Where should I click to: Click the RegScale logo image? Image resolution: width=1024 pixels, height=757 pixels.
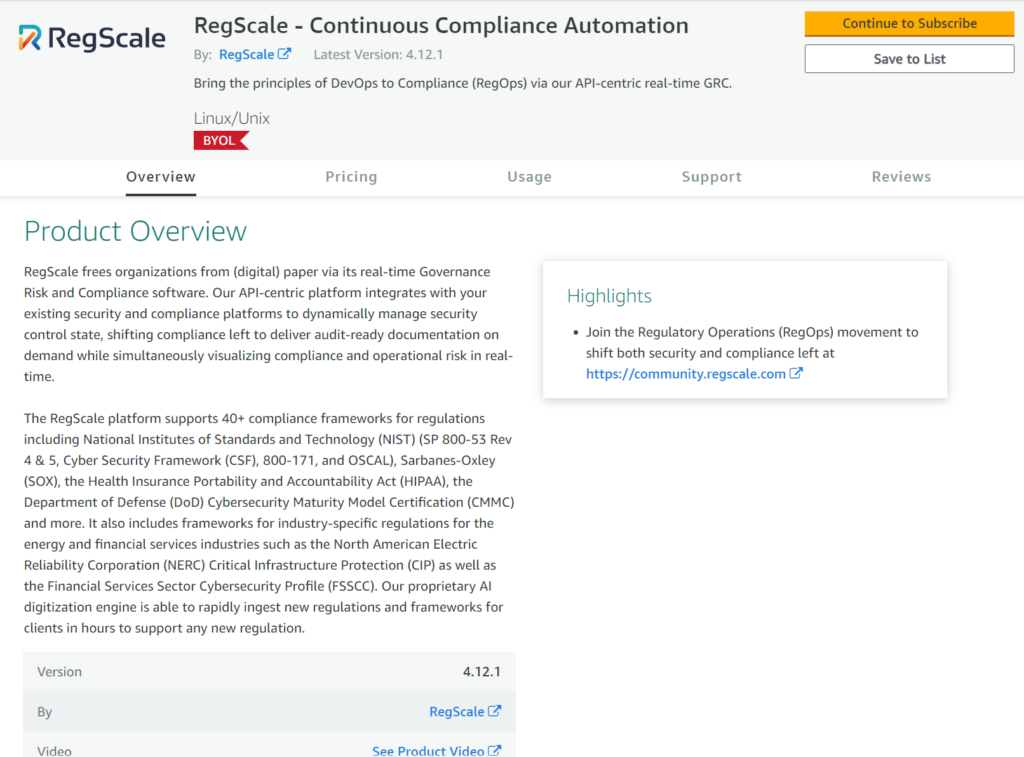point(92,39)
